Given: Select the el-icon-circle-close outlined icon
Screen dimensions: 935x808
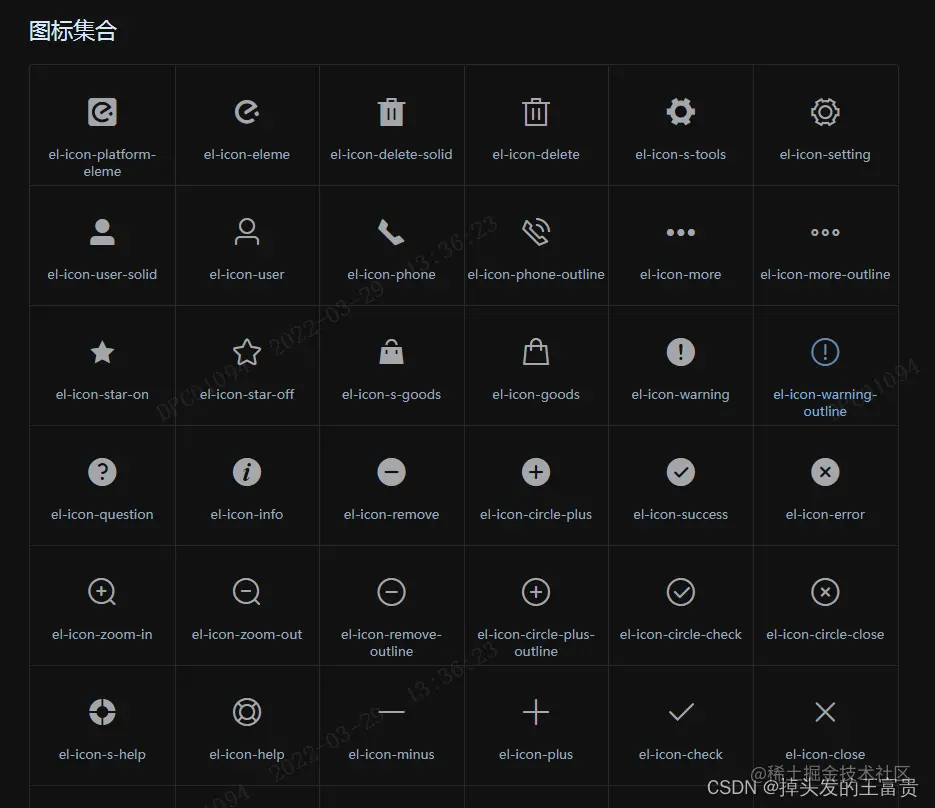Looking at the screenshot, I should 825,592.
